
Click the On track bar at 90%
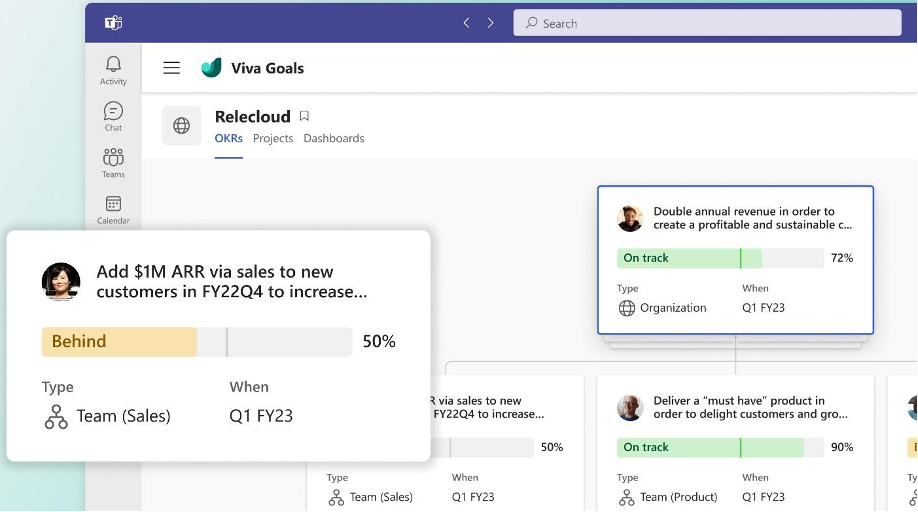tap(720, 448)
